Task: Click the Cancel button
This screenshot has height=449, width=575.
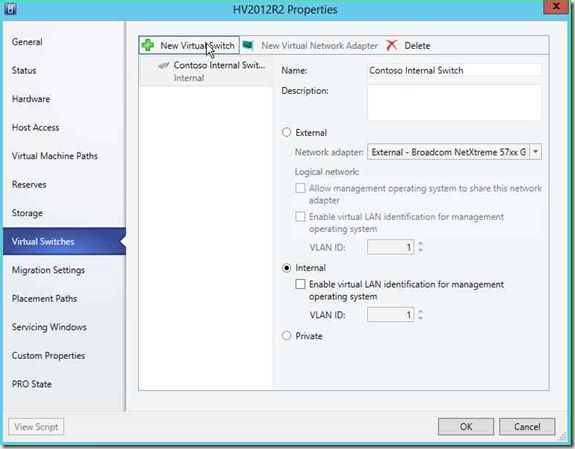Action: (x=527, y=427)
